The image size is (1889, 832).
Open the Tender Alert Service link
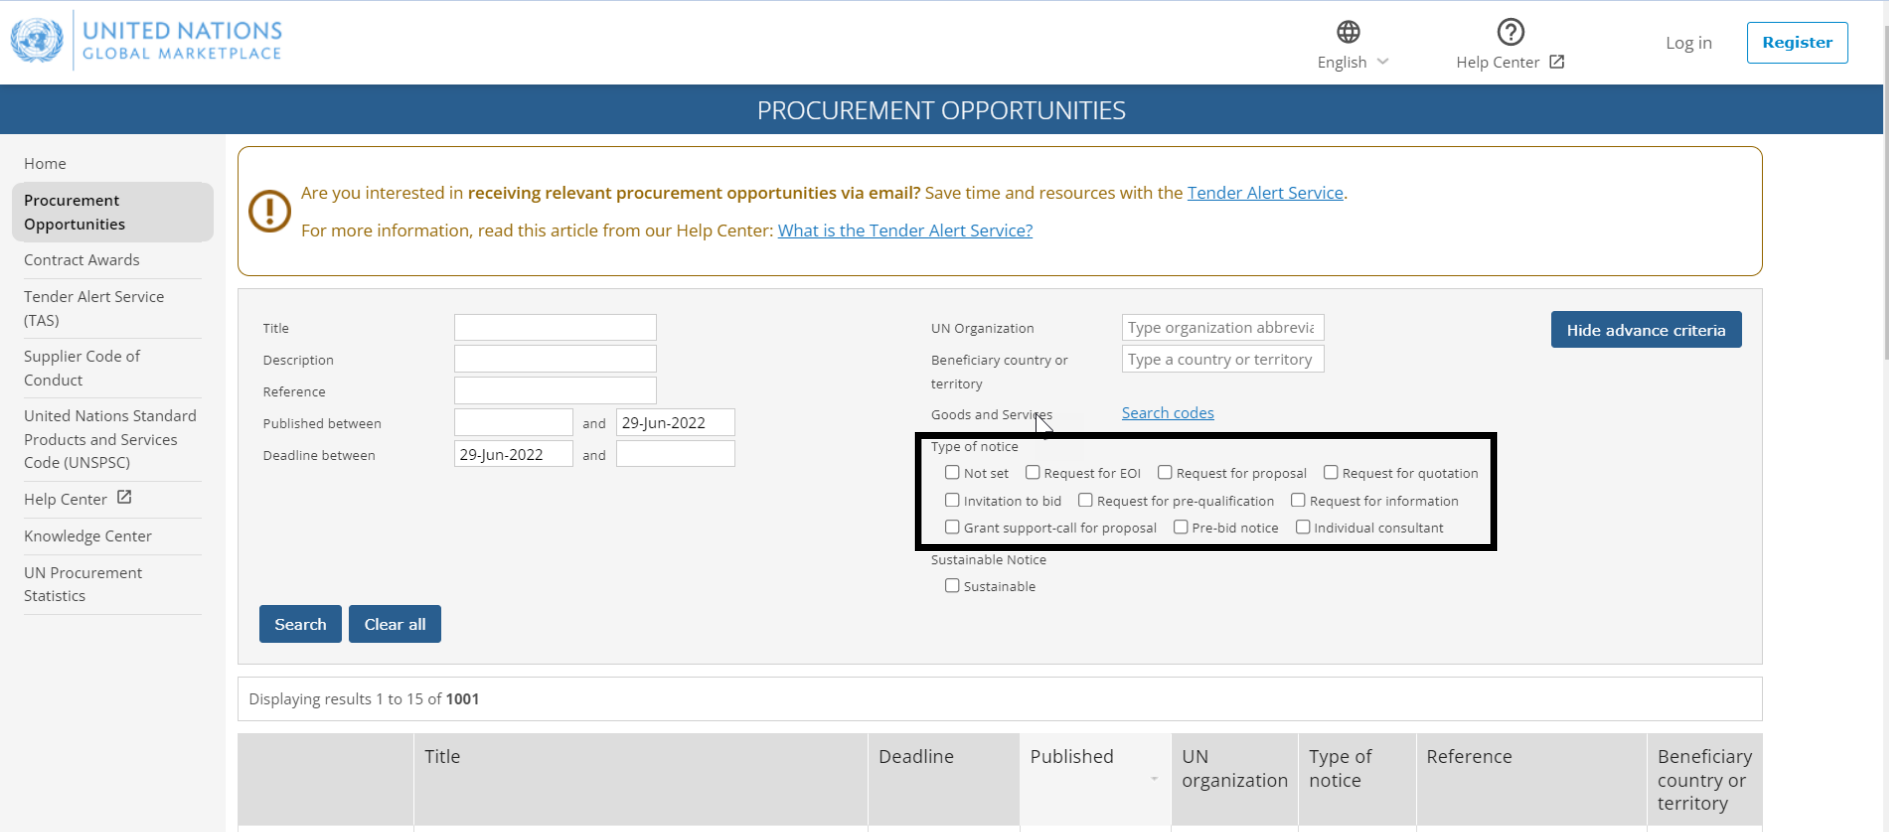pos(1264,193)
